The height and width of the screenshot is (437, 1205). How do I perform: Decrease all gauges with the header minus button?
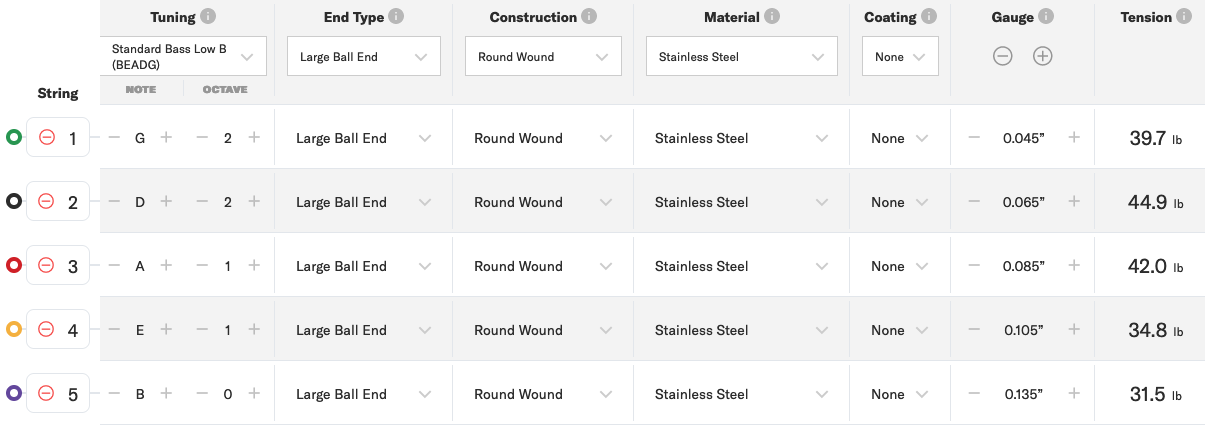1002,56
